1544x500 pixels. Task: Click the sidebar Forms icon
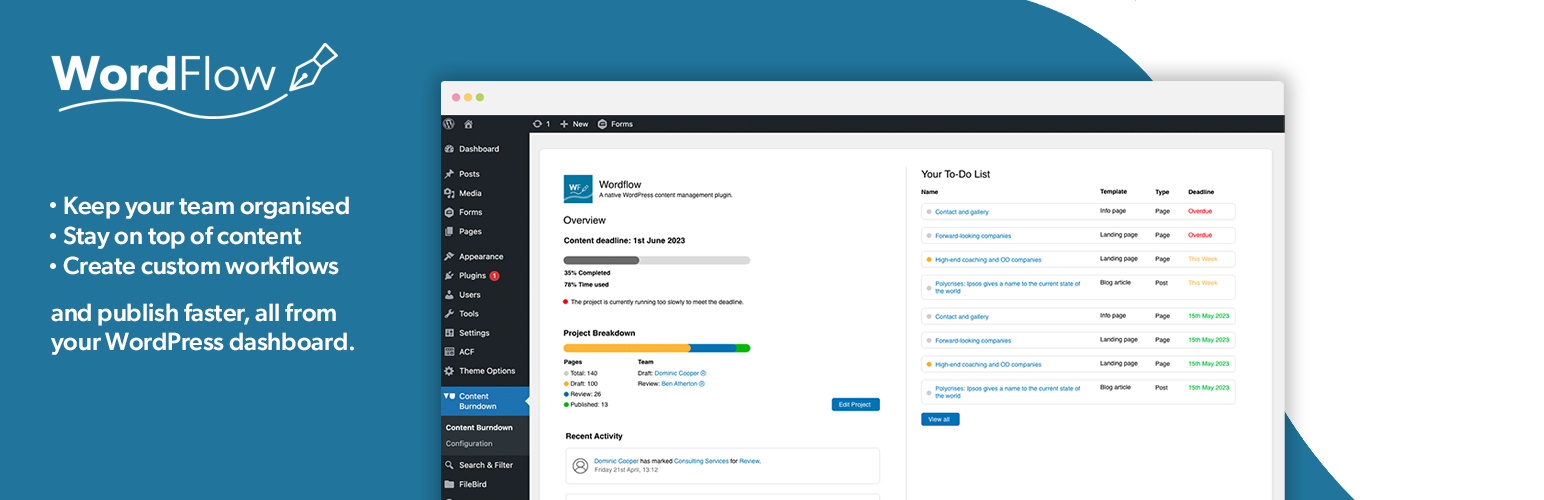click(449, 212)
